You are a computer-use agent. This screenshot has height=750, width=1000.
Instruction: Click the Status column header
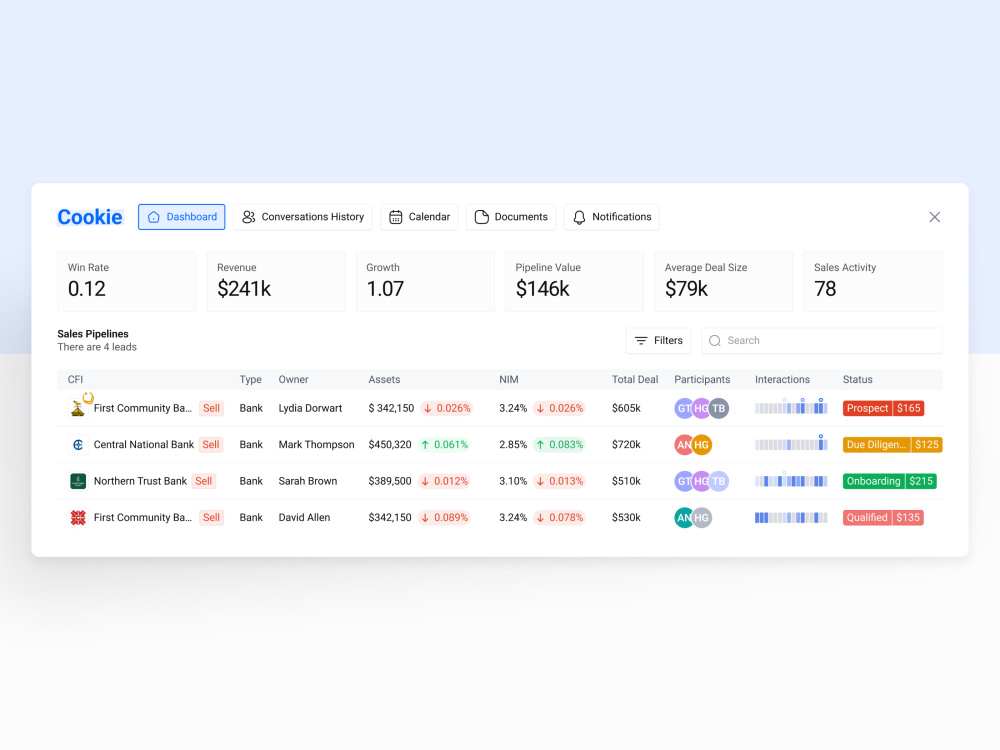tap(857, 379)
